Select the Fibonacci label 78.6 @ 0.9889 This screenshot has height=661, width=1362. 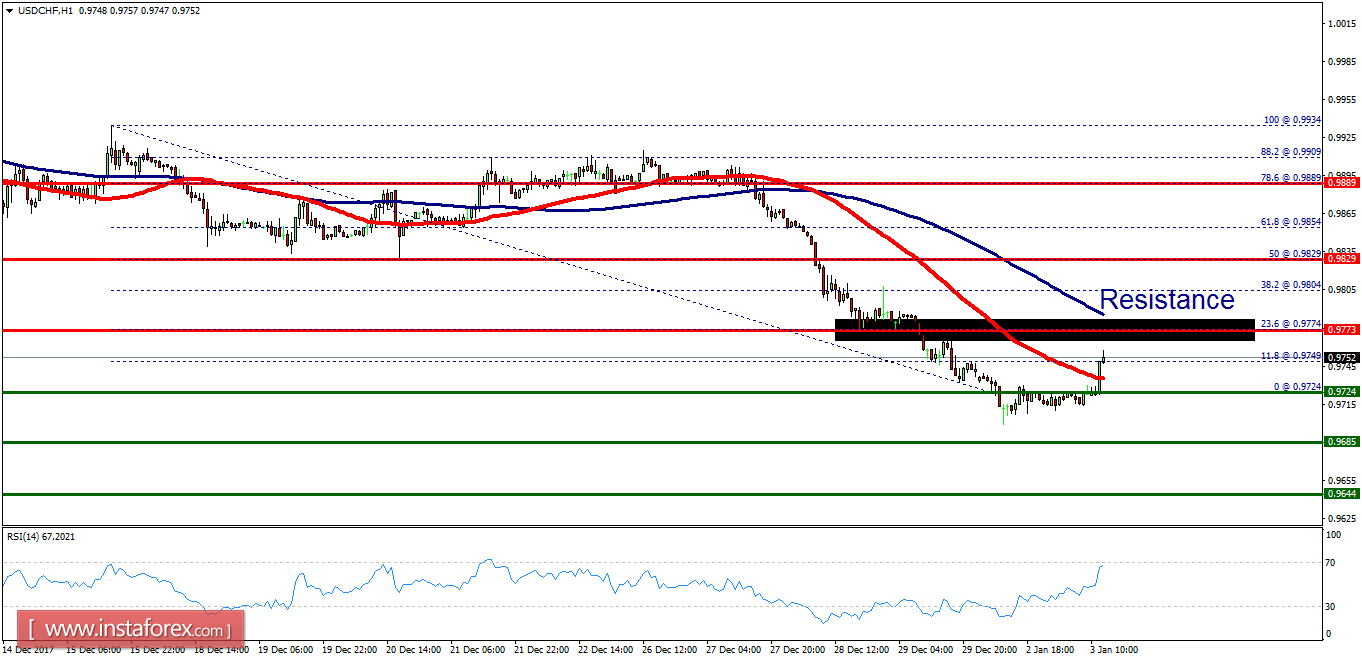pos(1291,177)
